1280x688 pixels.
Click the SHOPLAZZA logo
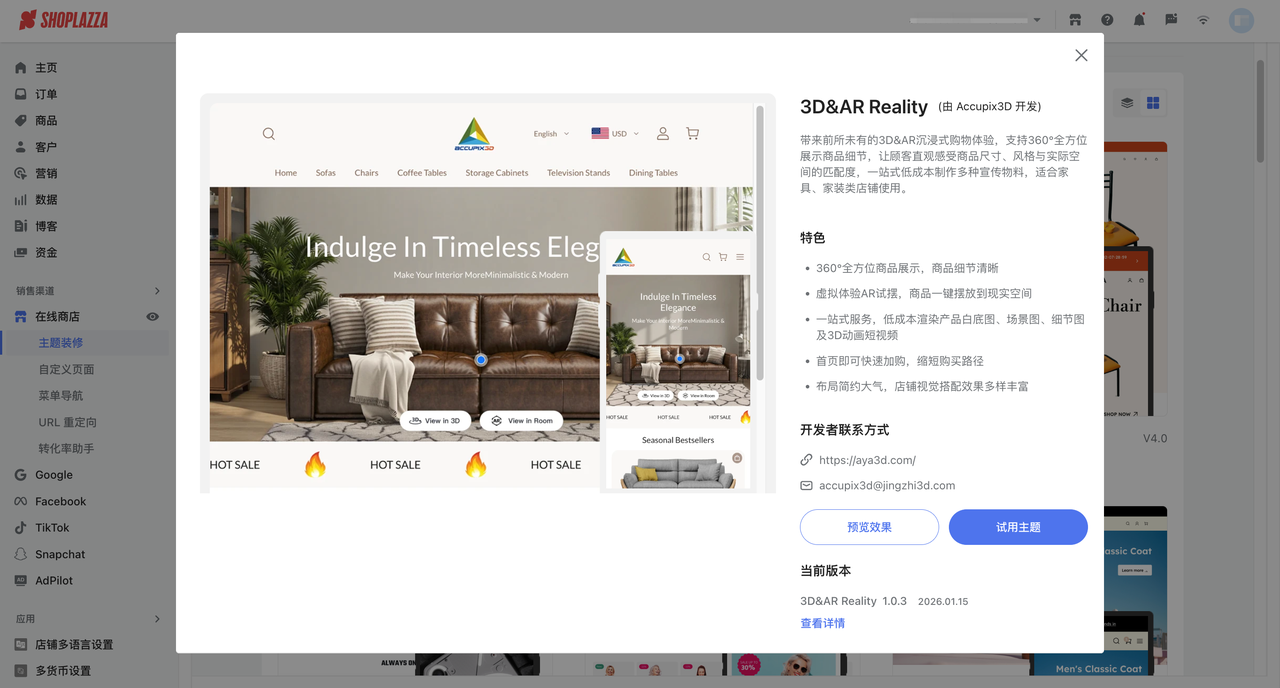click(x=63, y=20)
